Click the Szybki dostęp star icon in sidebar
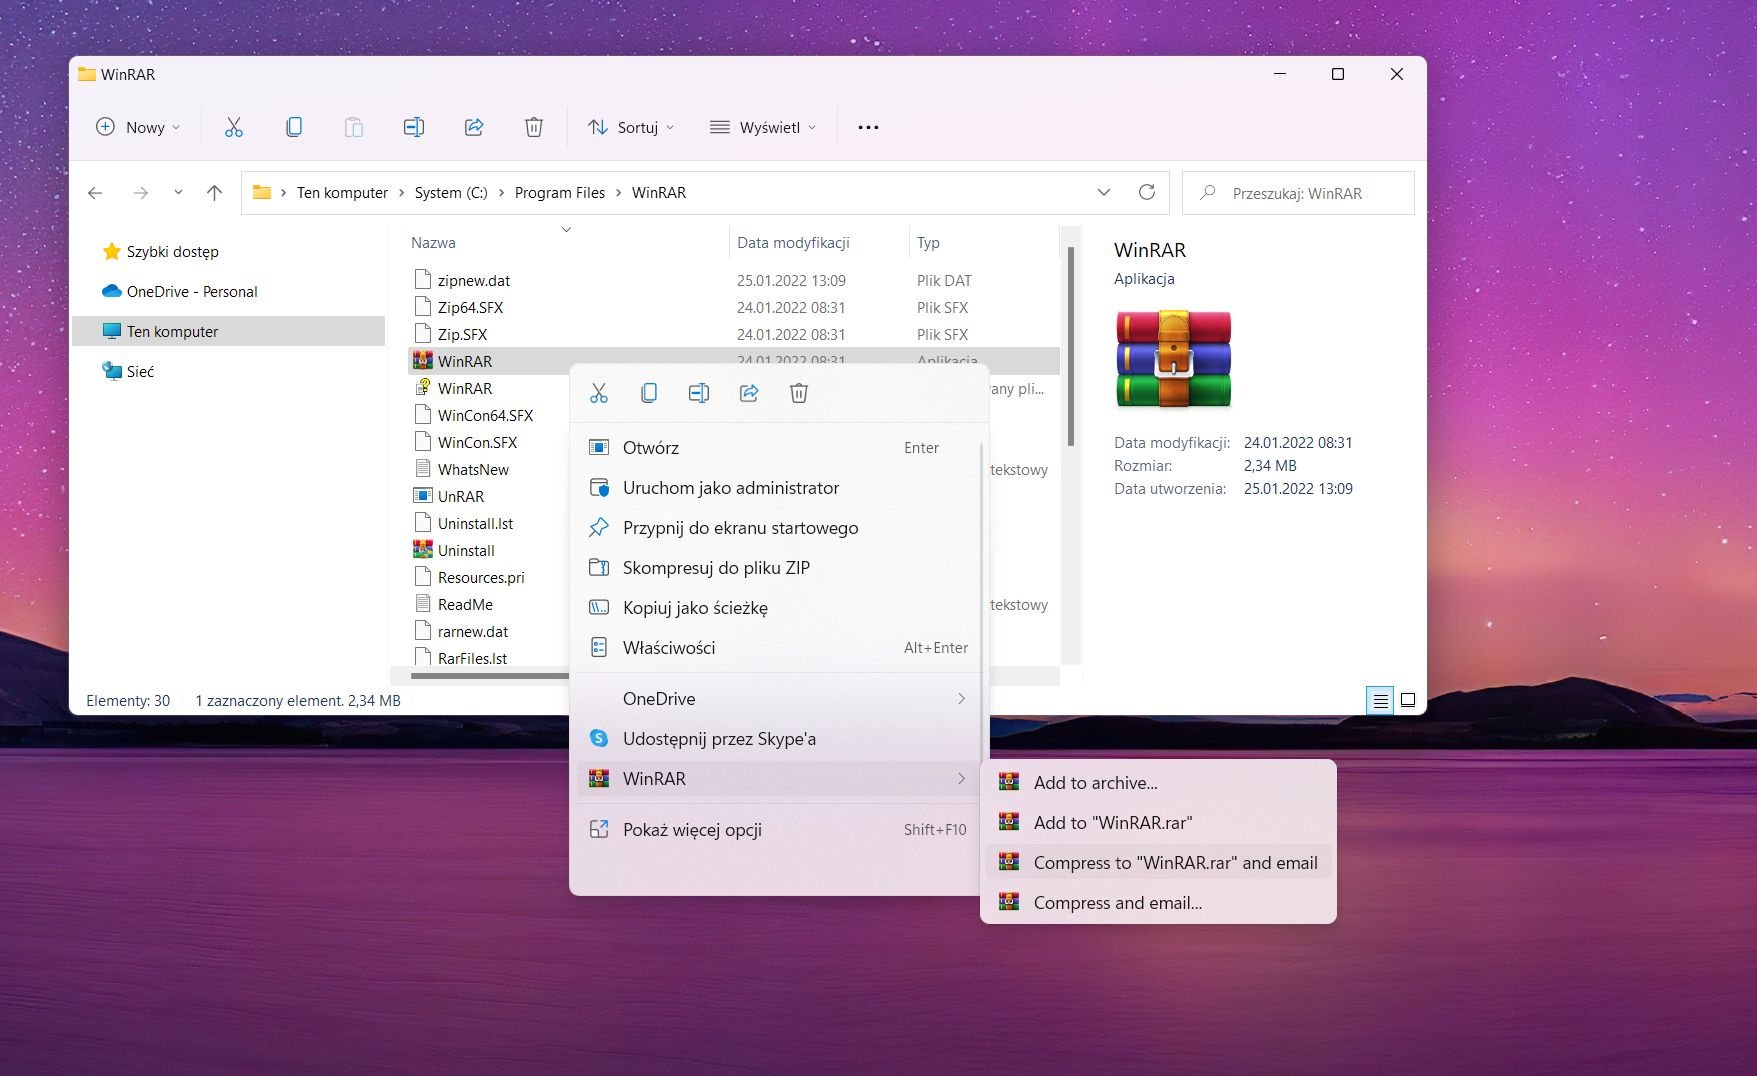The width and height of the screenshot is (1757, 1076). 112,251
